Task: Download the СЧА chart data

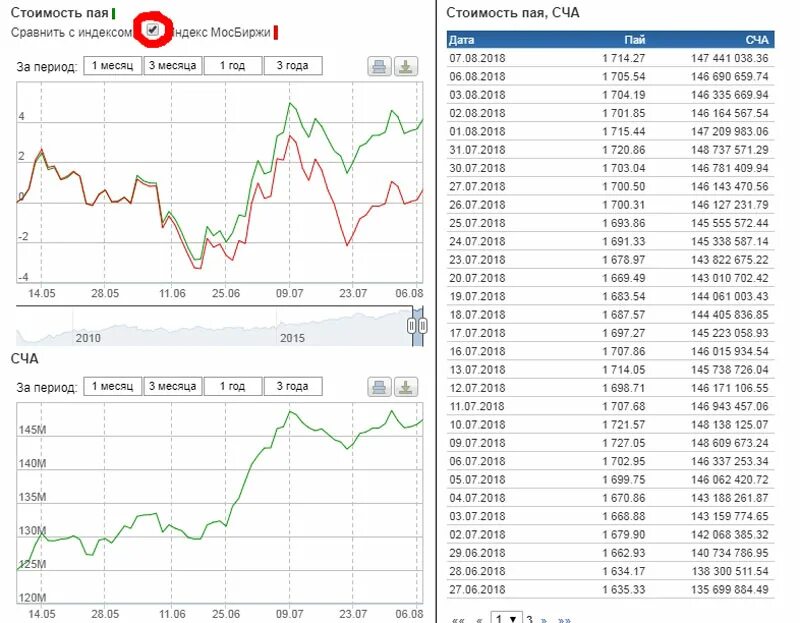Action: pos(406,387)
